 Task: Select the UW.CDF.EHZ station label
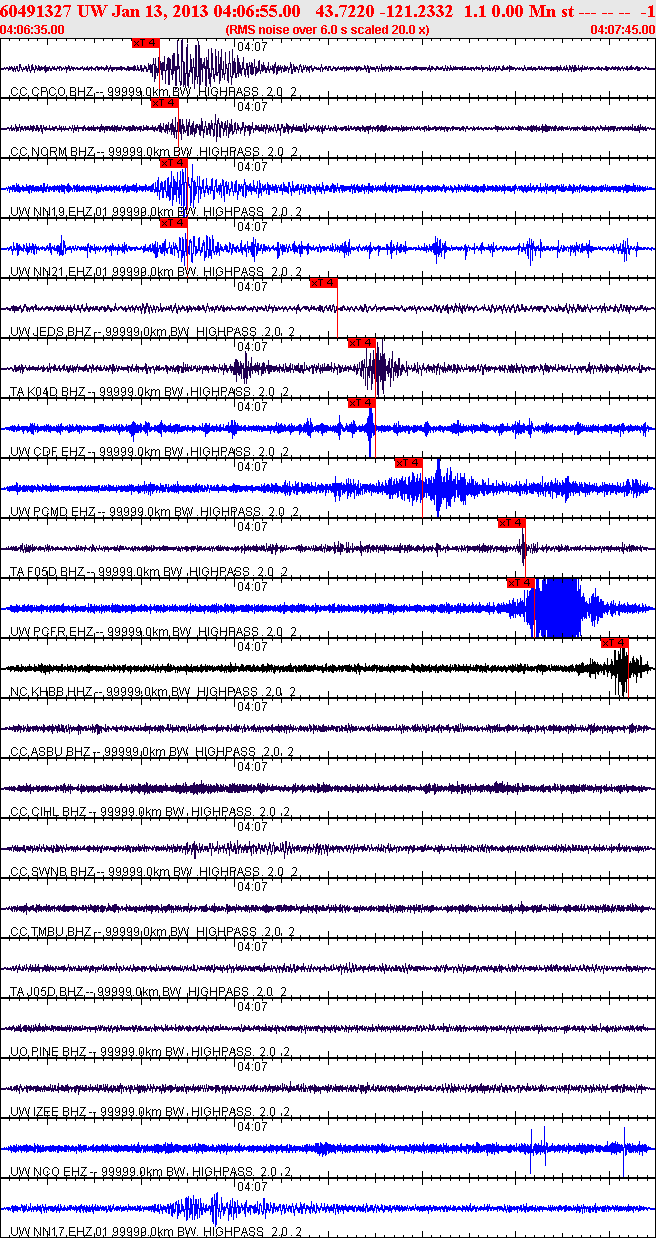click(47, 451)
